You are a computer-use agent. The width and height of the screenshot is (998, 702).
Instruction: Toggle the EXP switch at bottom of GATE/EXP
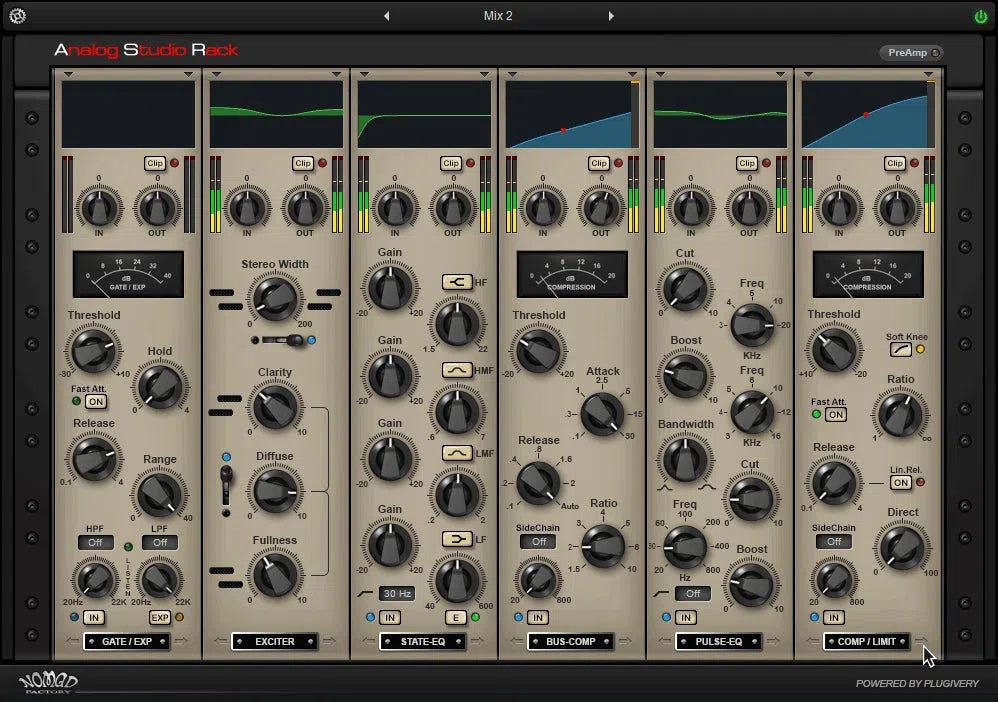coord(160,618)
